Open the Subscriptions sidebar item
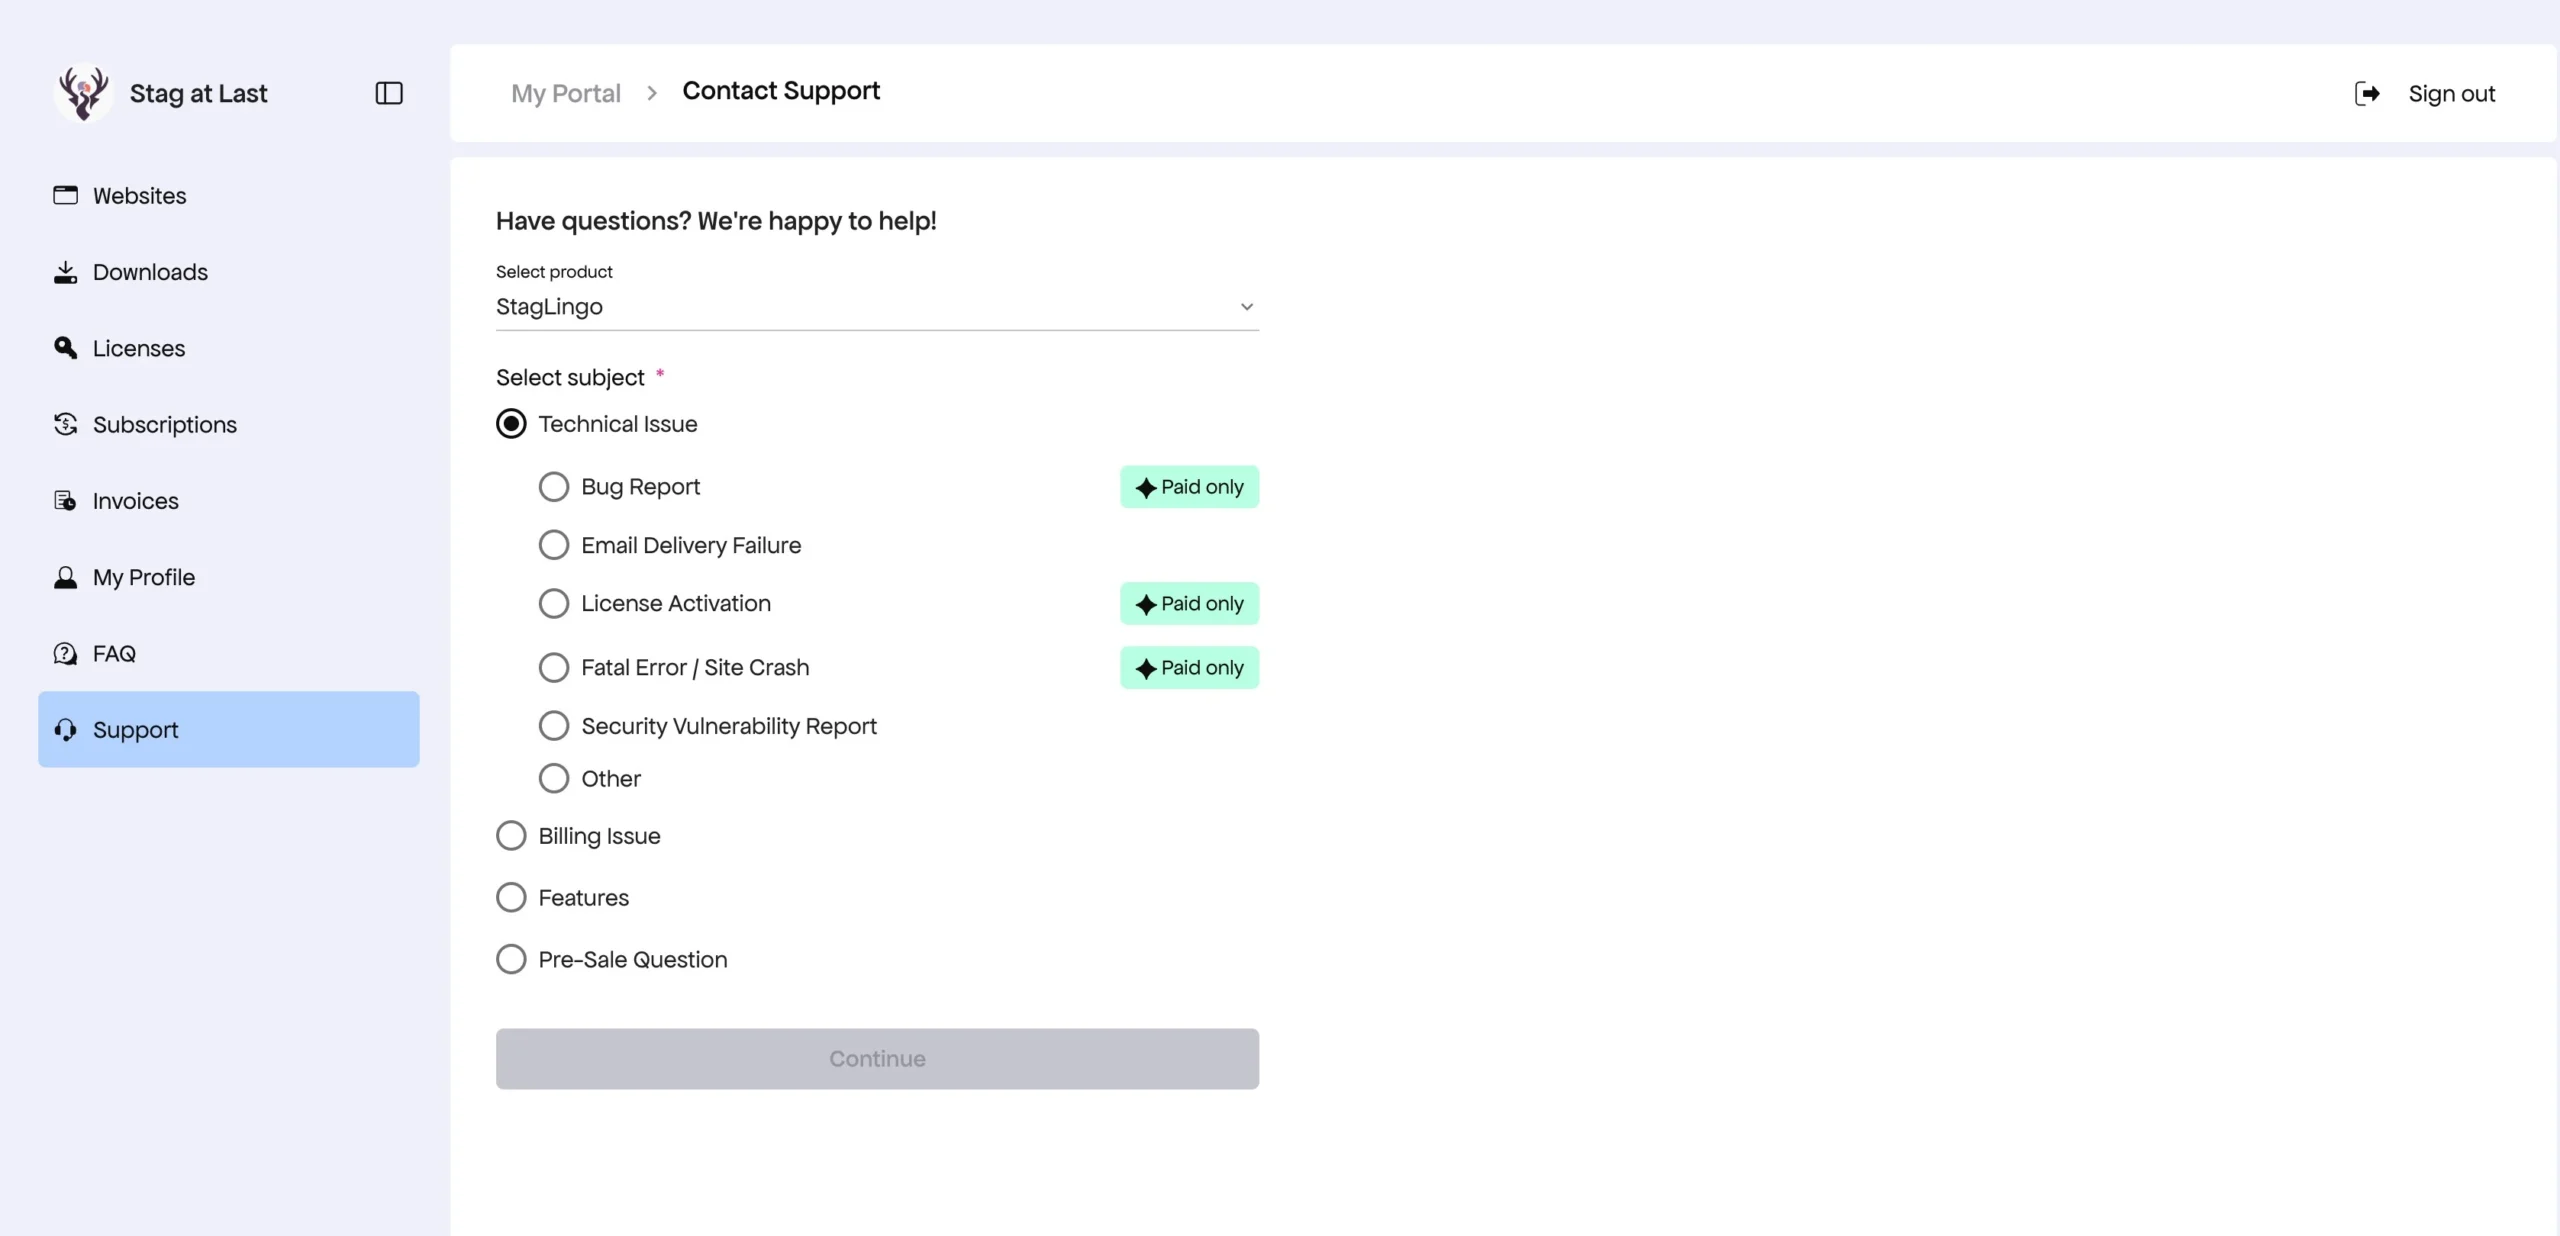This screenshot has width=2560, height=1236. (x=229, y=424)
